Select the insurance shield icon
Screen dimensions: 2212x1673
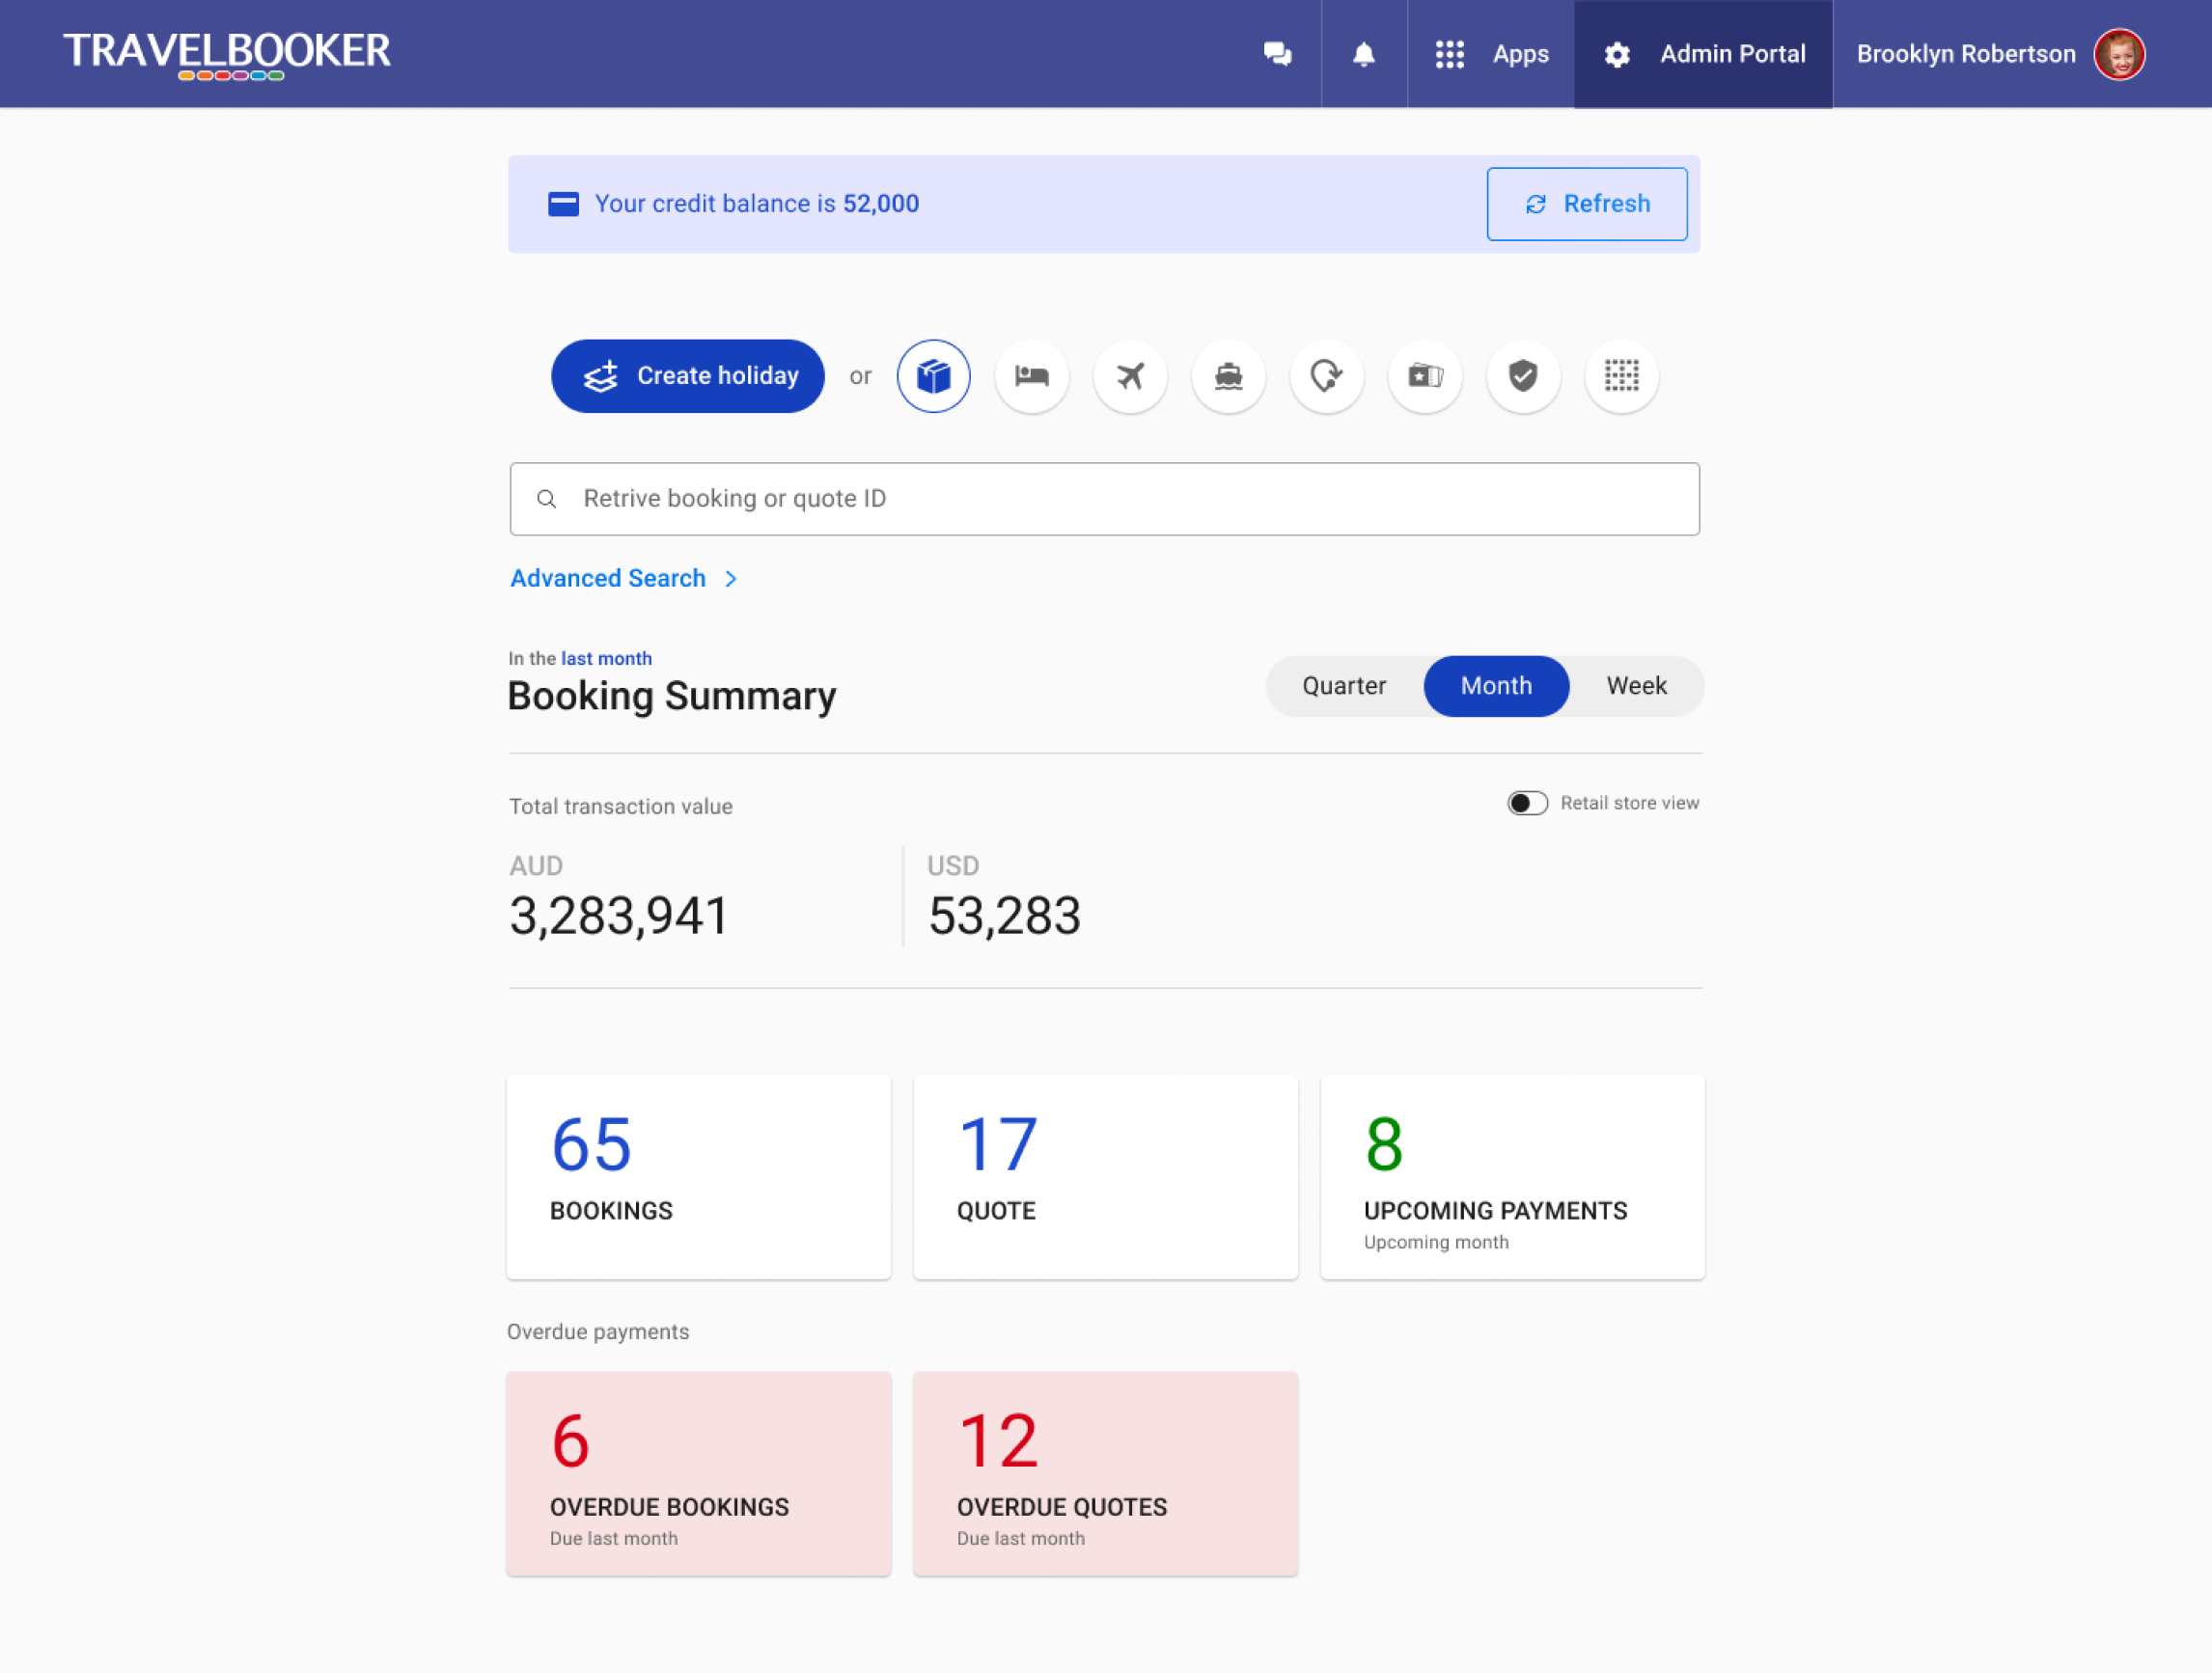(1523, 376)
